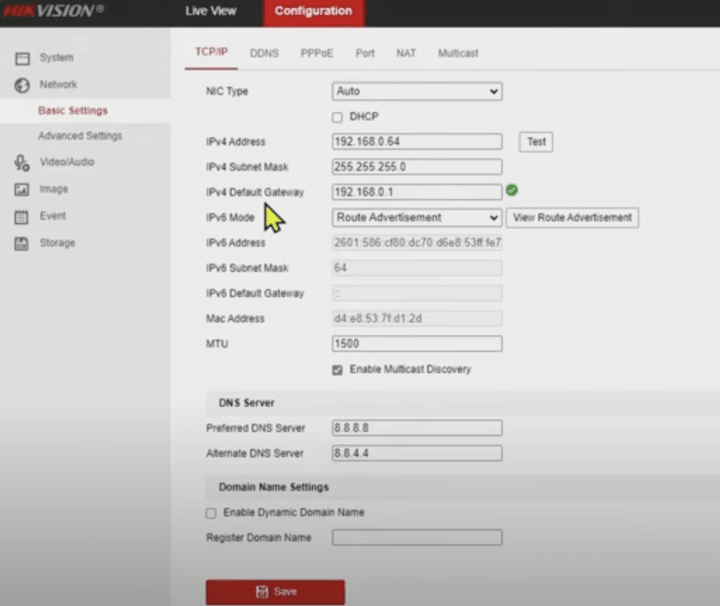Open the NIC Type dropdown

pos(416,91)
